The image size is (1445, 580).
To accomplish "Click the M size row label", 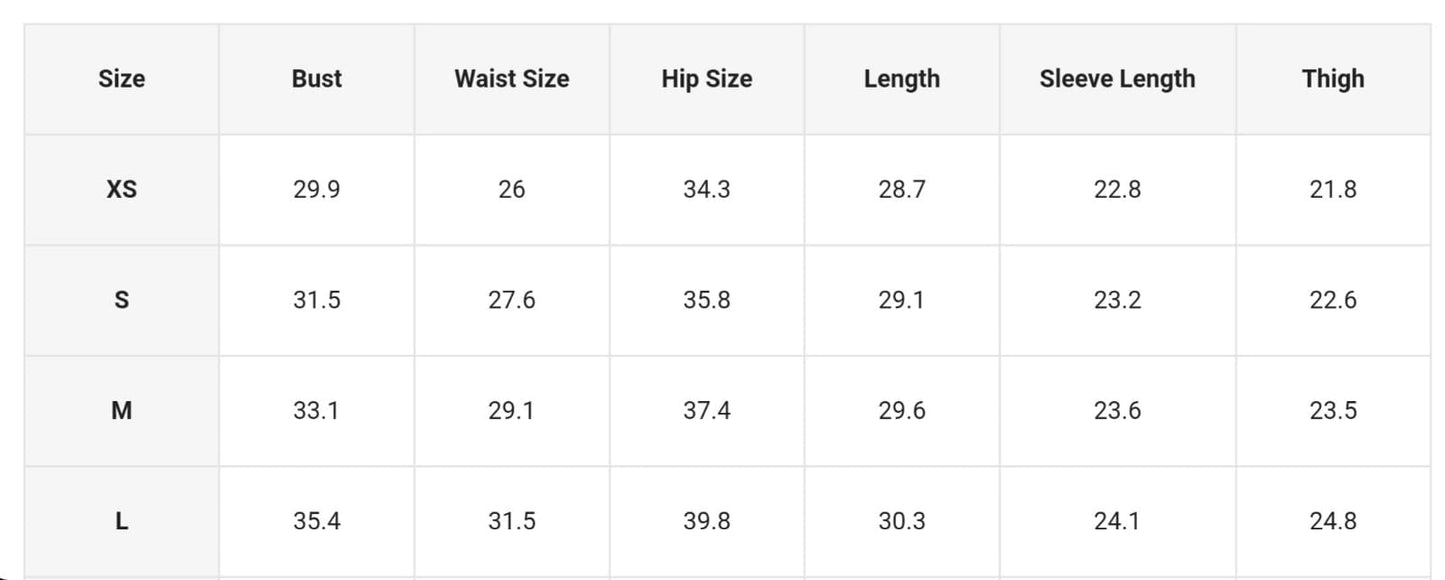I will [121, 411].
